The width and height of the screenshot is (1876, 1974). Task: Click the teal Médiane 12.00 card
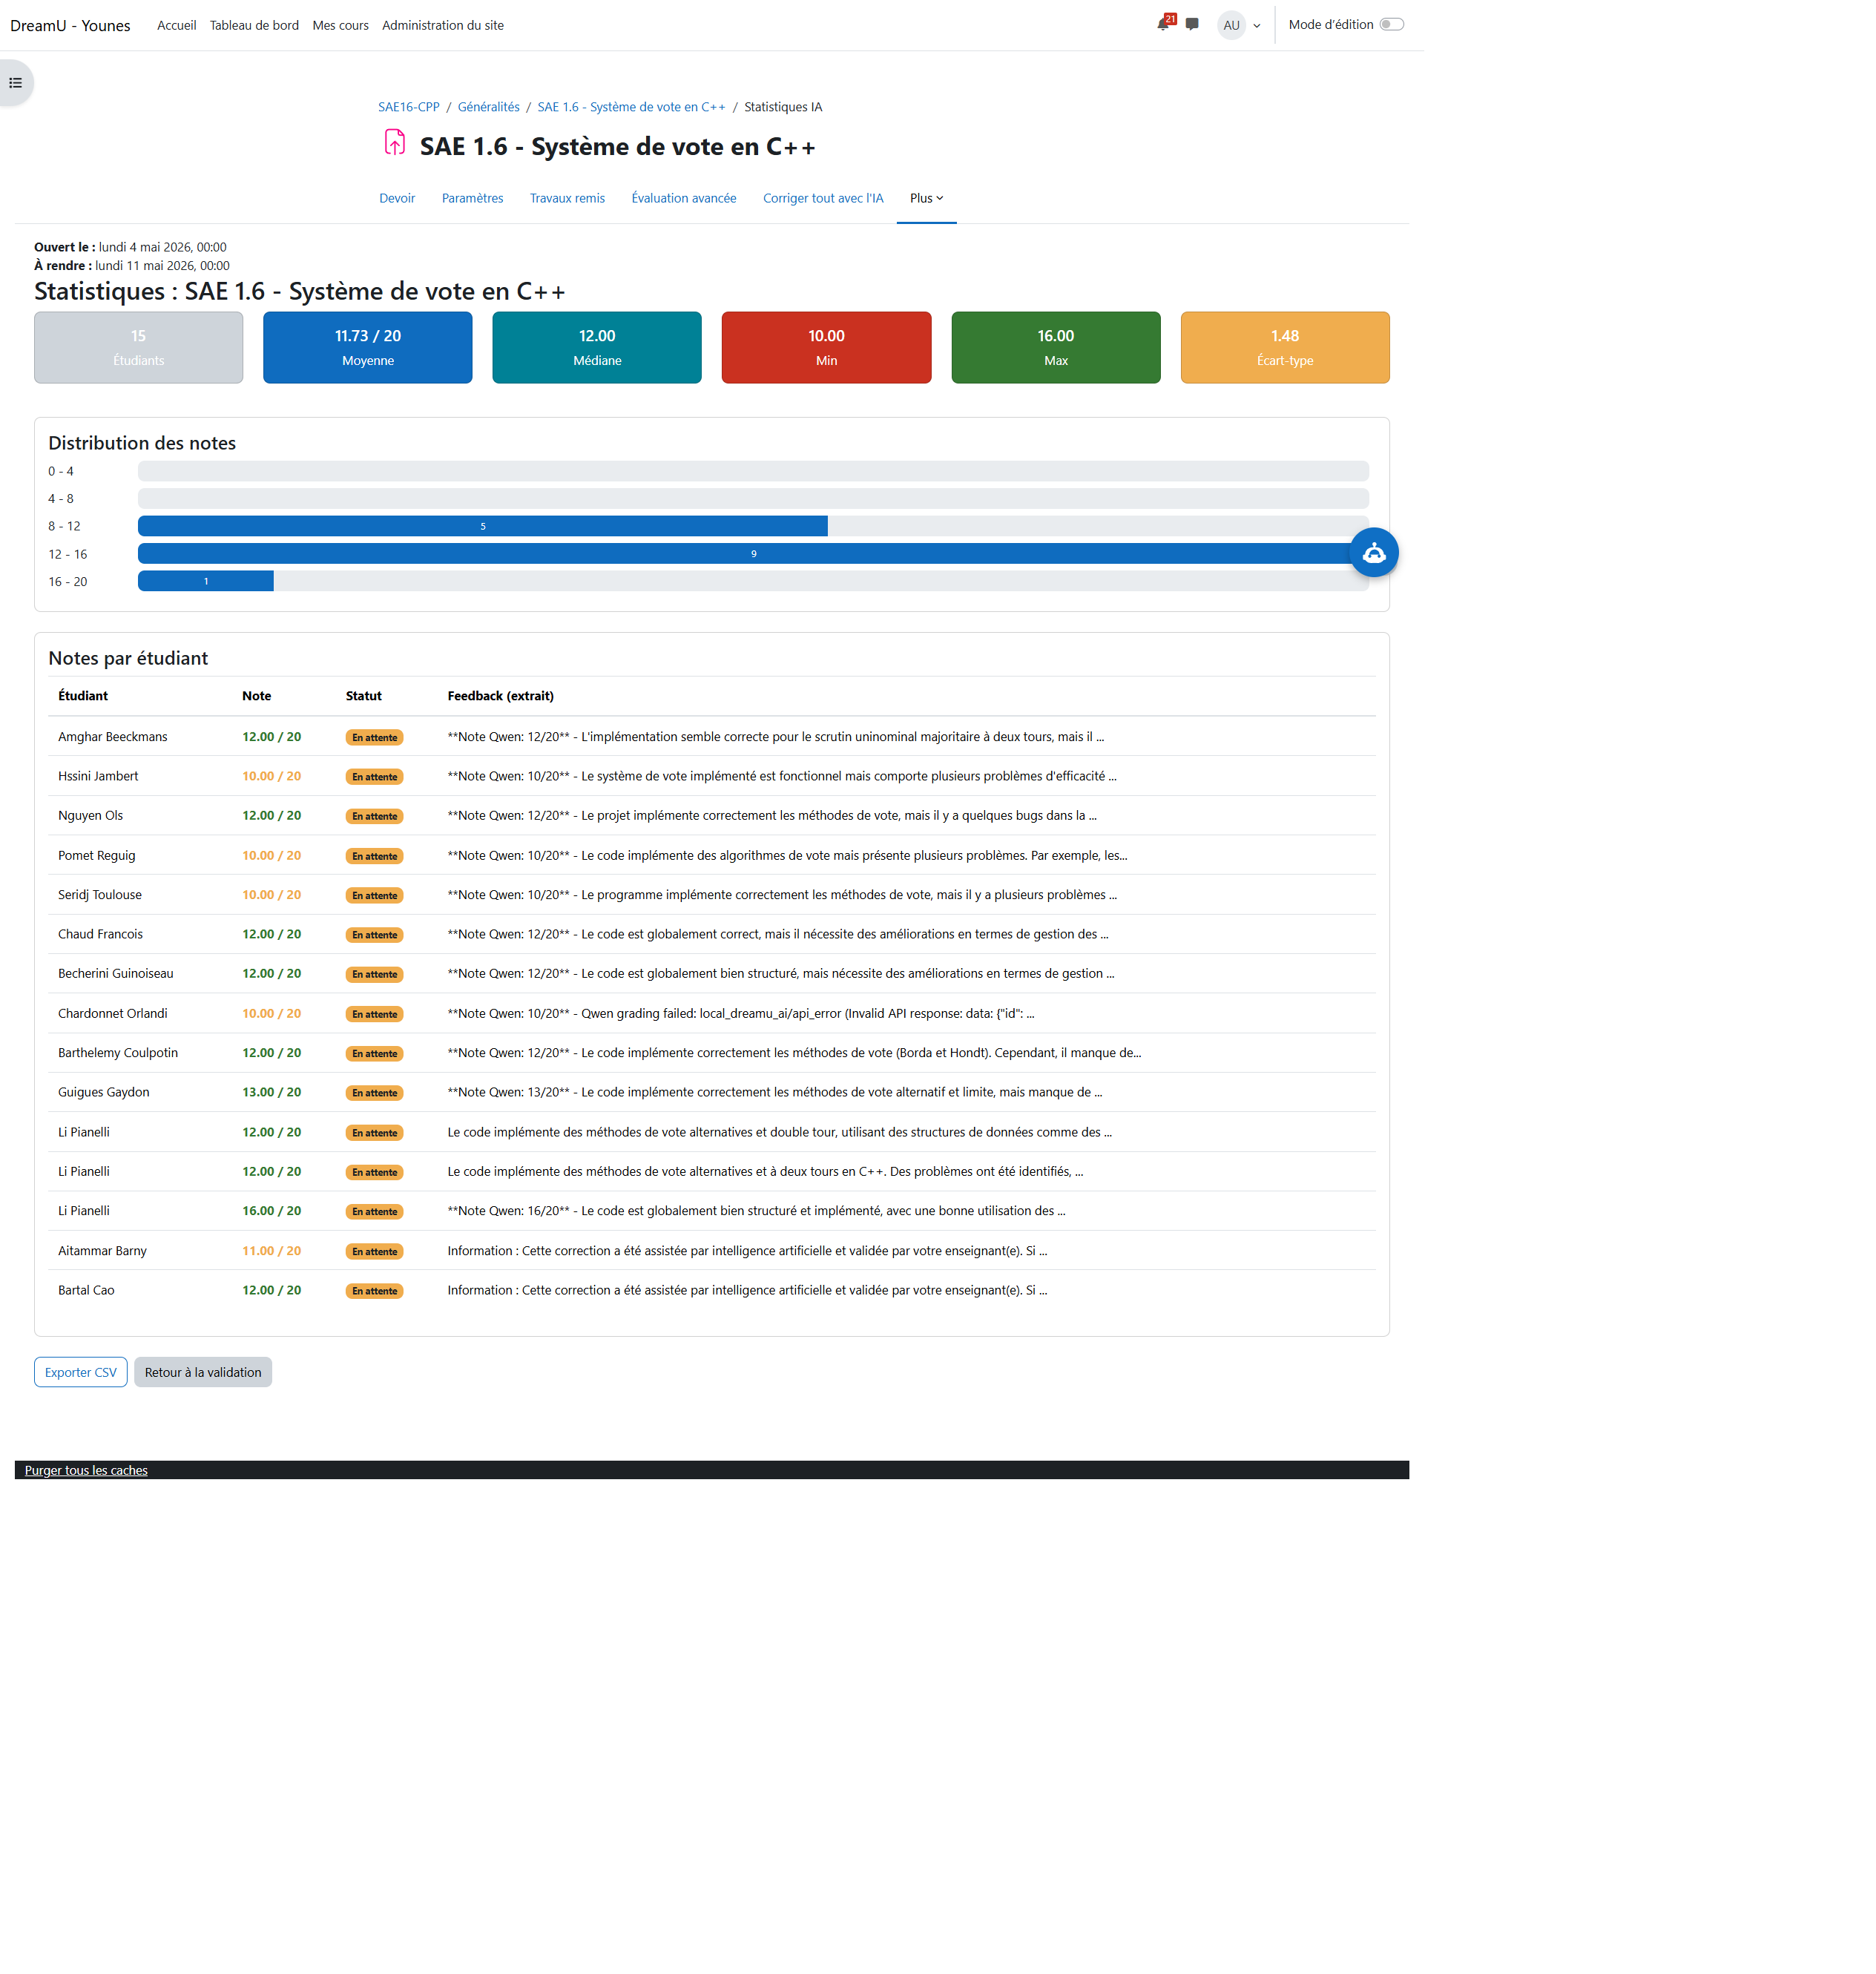coord(597,347)
